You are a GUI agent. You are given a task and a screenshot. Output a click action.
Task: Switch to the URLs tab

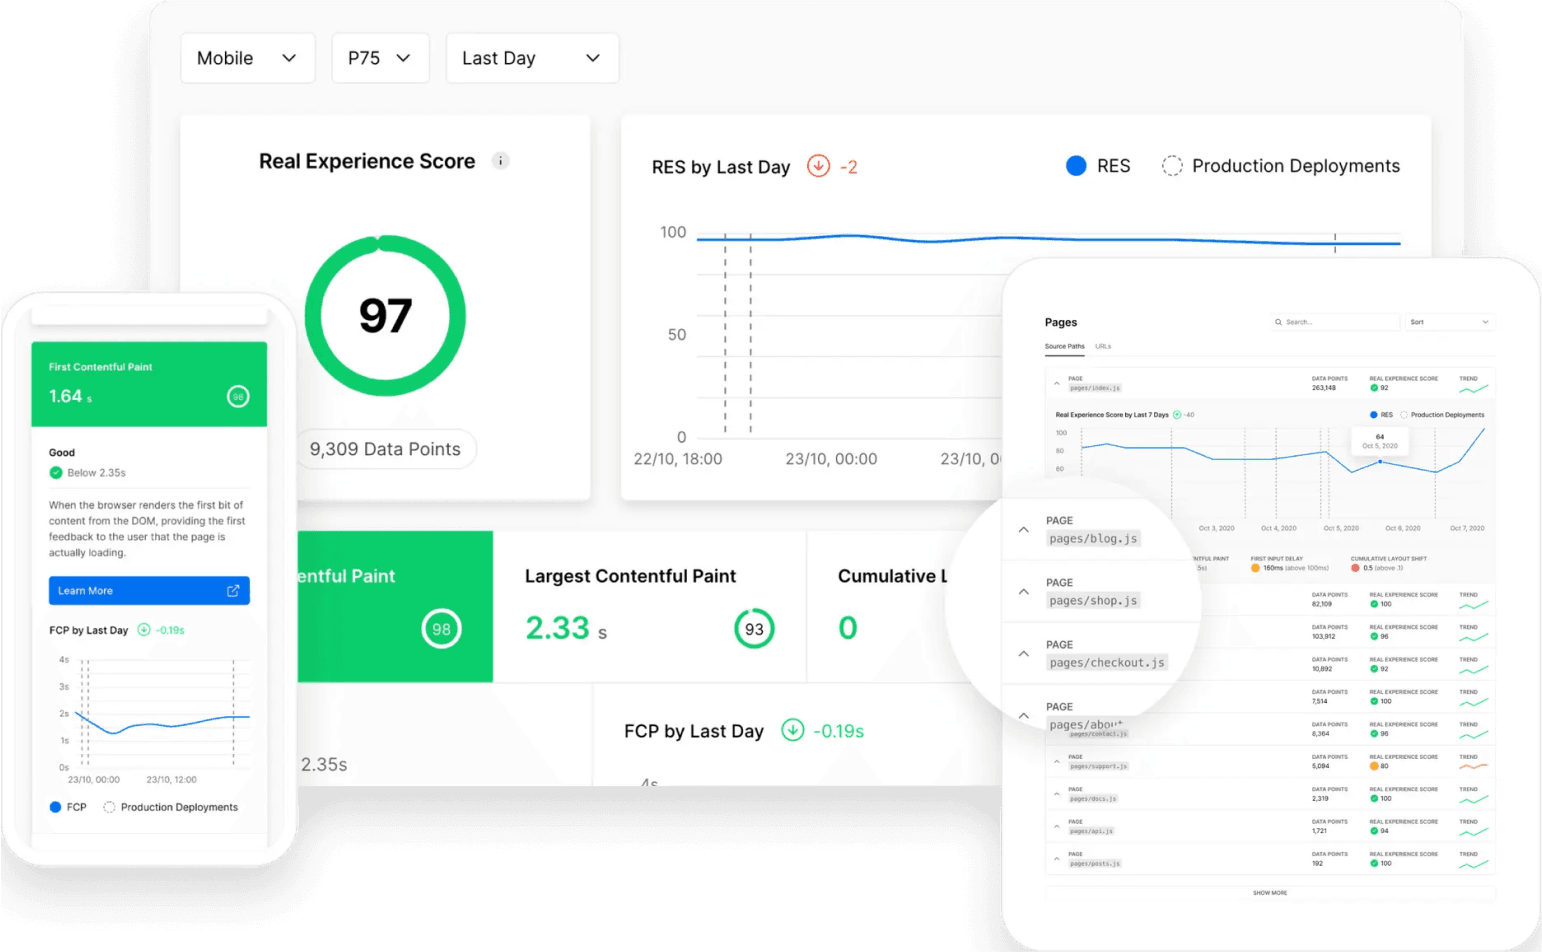click(x=1103, y=346)
